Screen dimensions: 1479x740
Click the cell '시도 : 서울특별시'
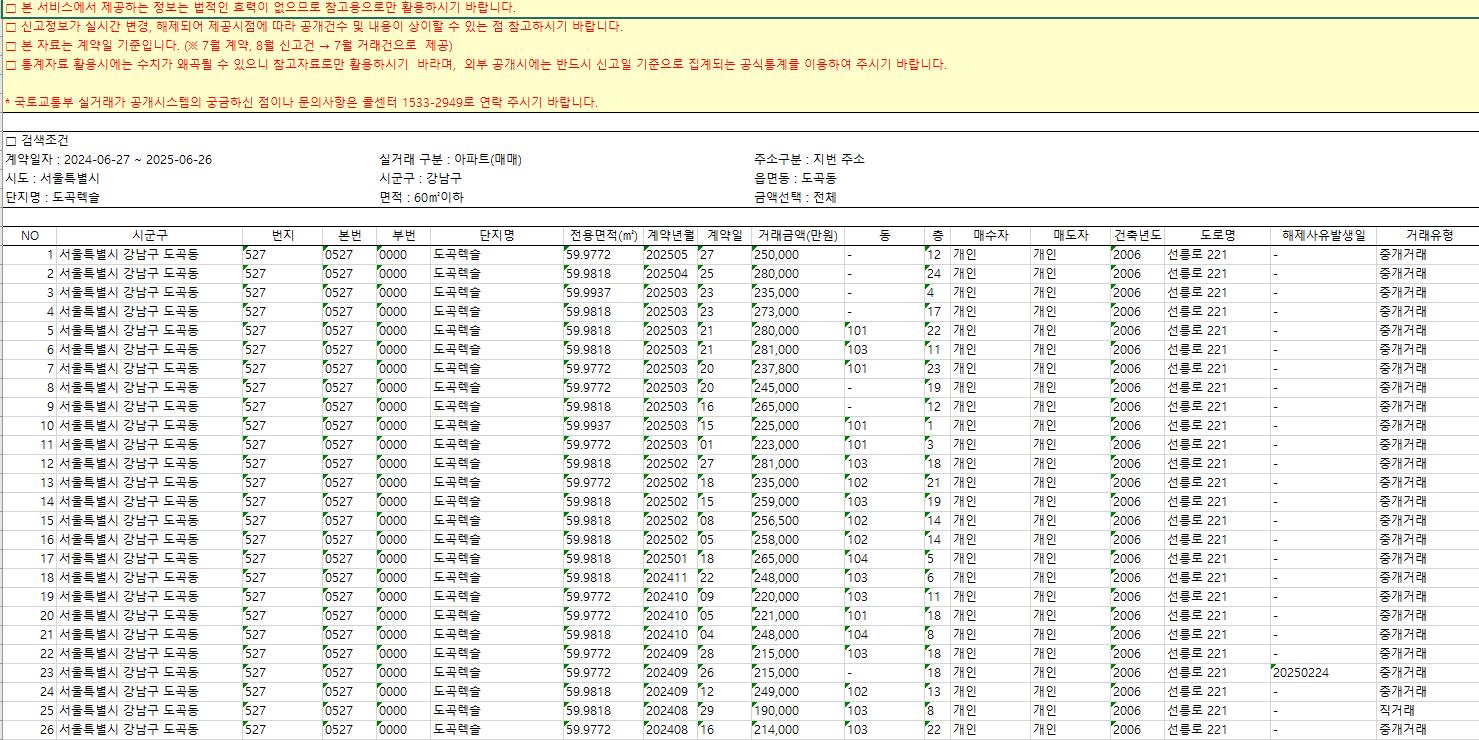(x=52, y=179)
